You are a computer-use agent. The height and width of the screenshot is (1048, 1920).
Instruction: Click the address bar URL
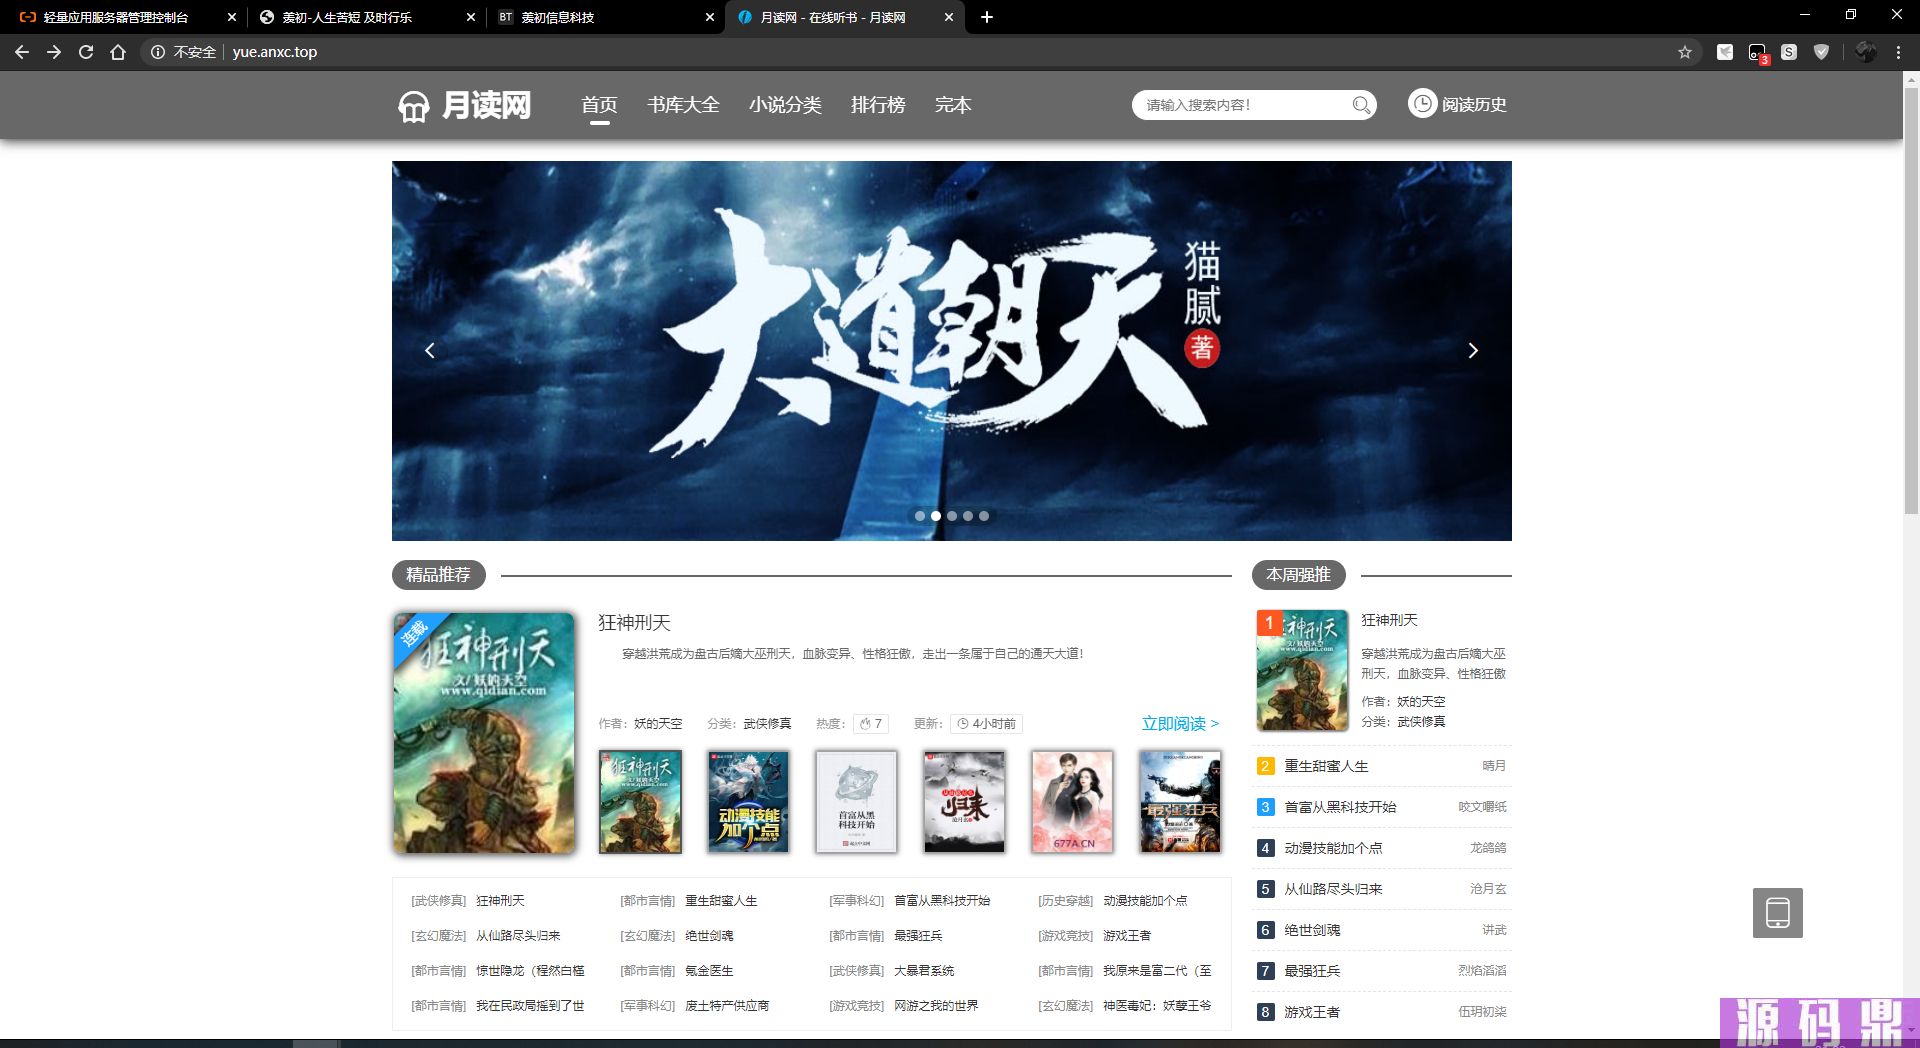[x=275, y=52]
